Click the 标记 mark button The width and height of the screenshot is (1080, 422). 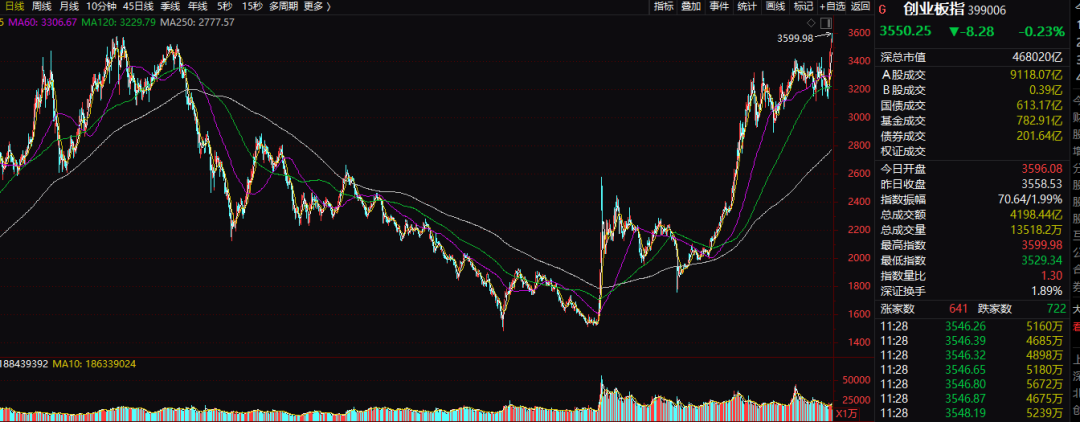tap(803, 6)
